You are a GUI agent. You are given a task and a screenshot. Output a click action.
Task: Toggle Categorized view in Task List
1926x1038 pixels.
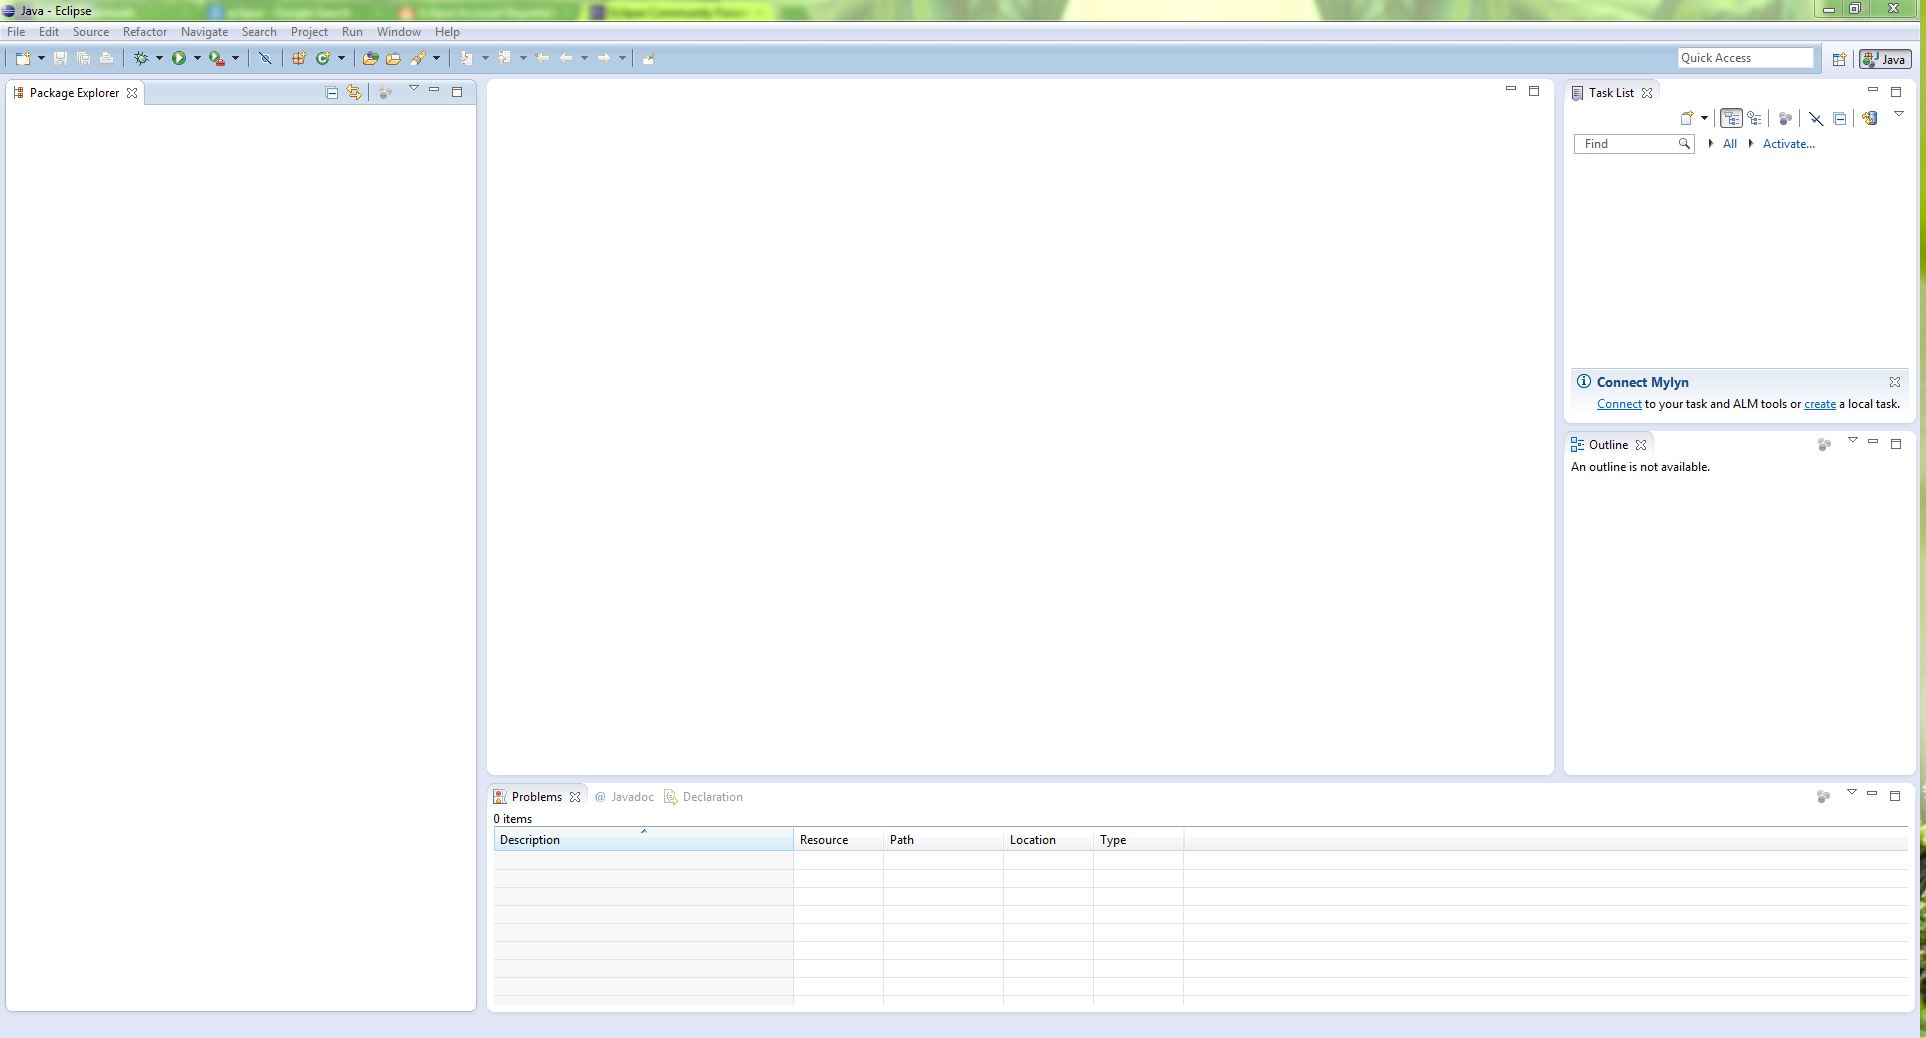(x=1731, y=118)
